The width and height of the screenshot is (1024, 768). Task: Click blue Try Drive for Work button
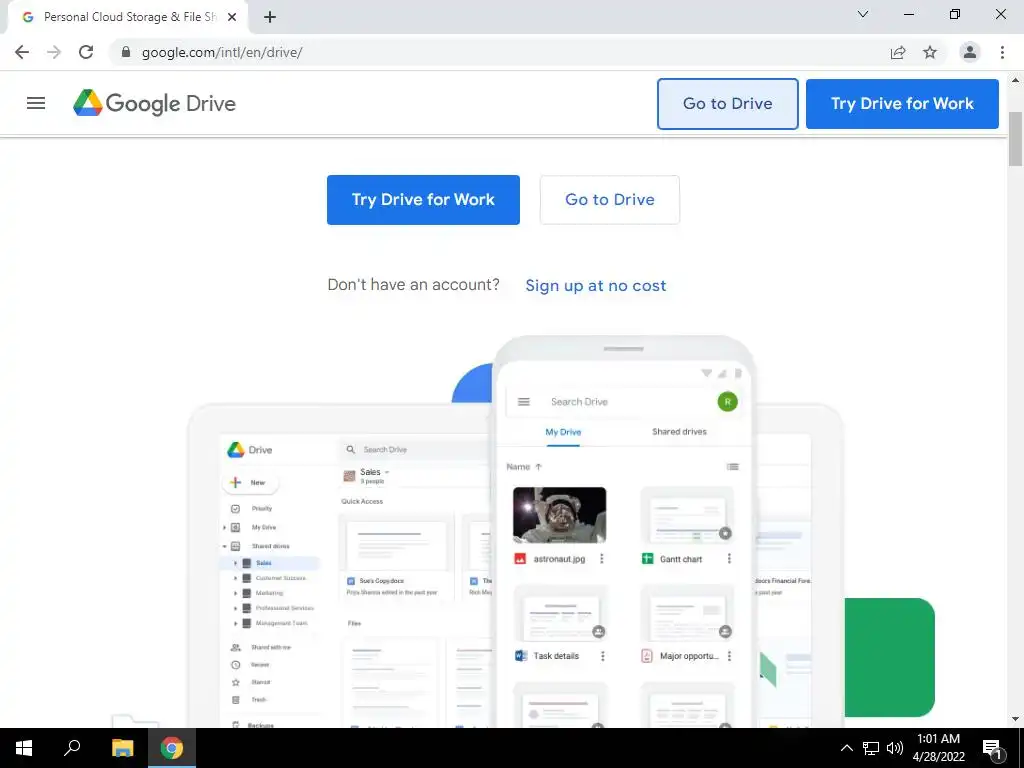point(423,200)
